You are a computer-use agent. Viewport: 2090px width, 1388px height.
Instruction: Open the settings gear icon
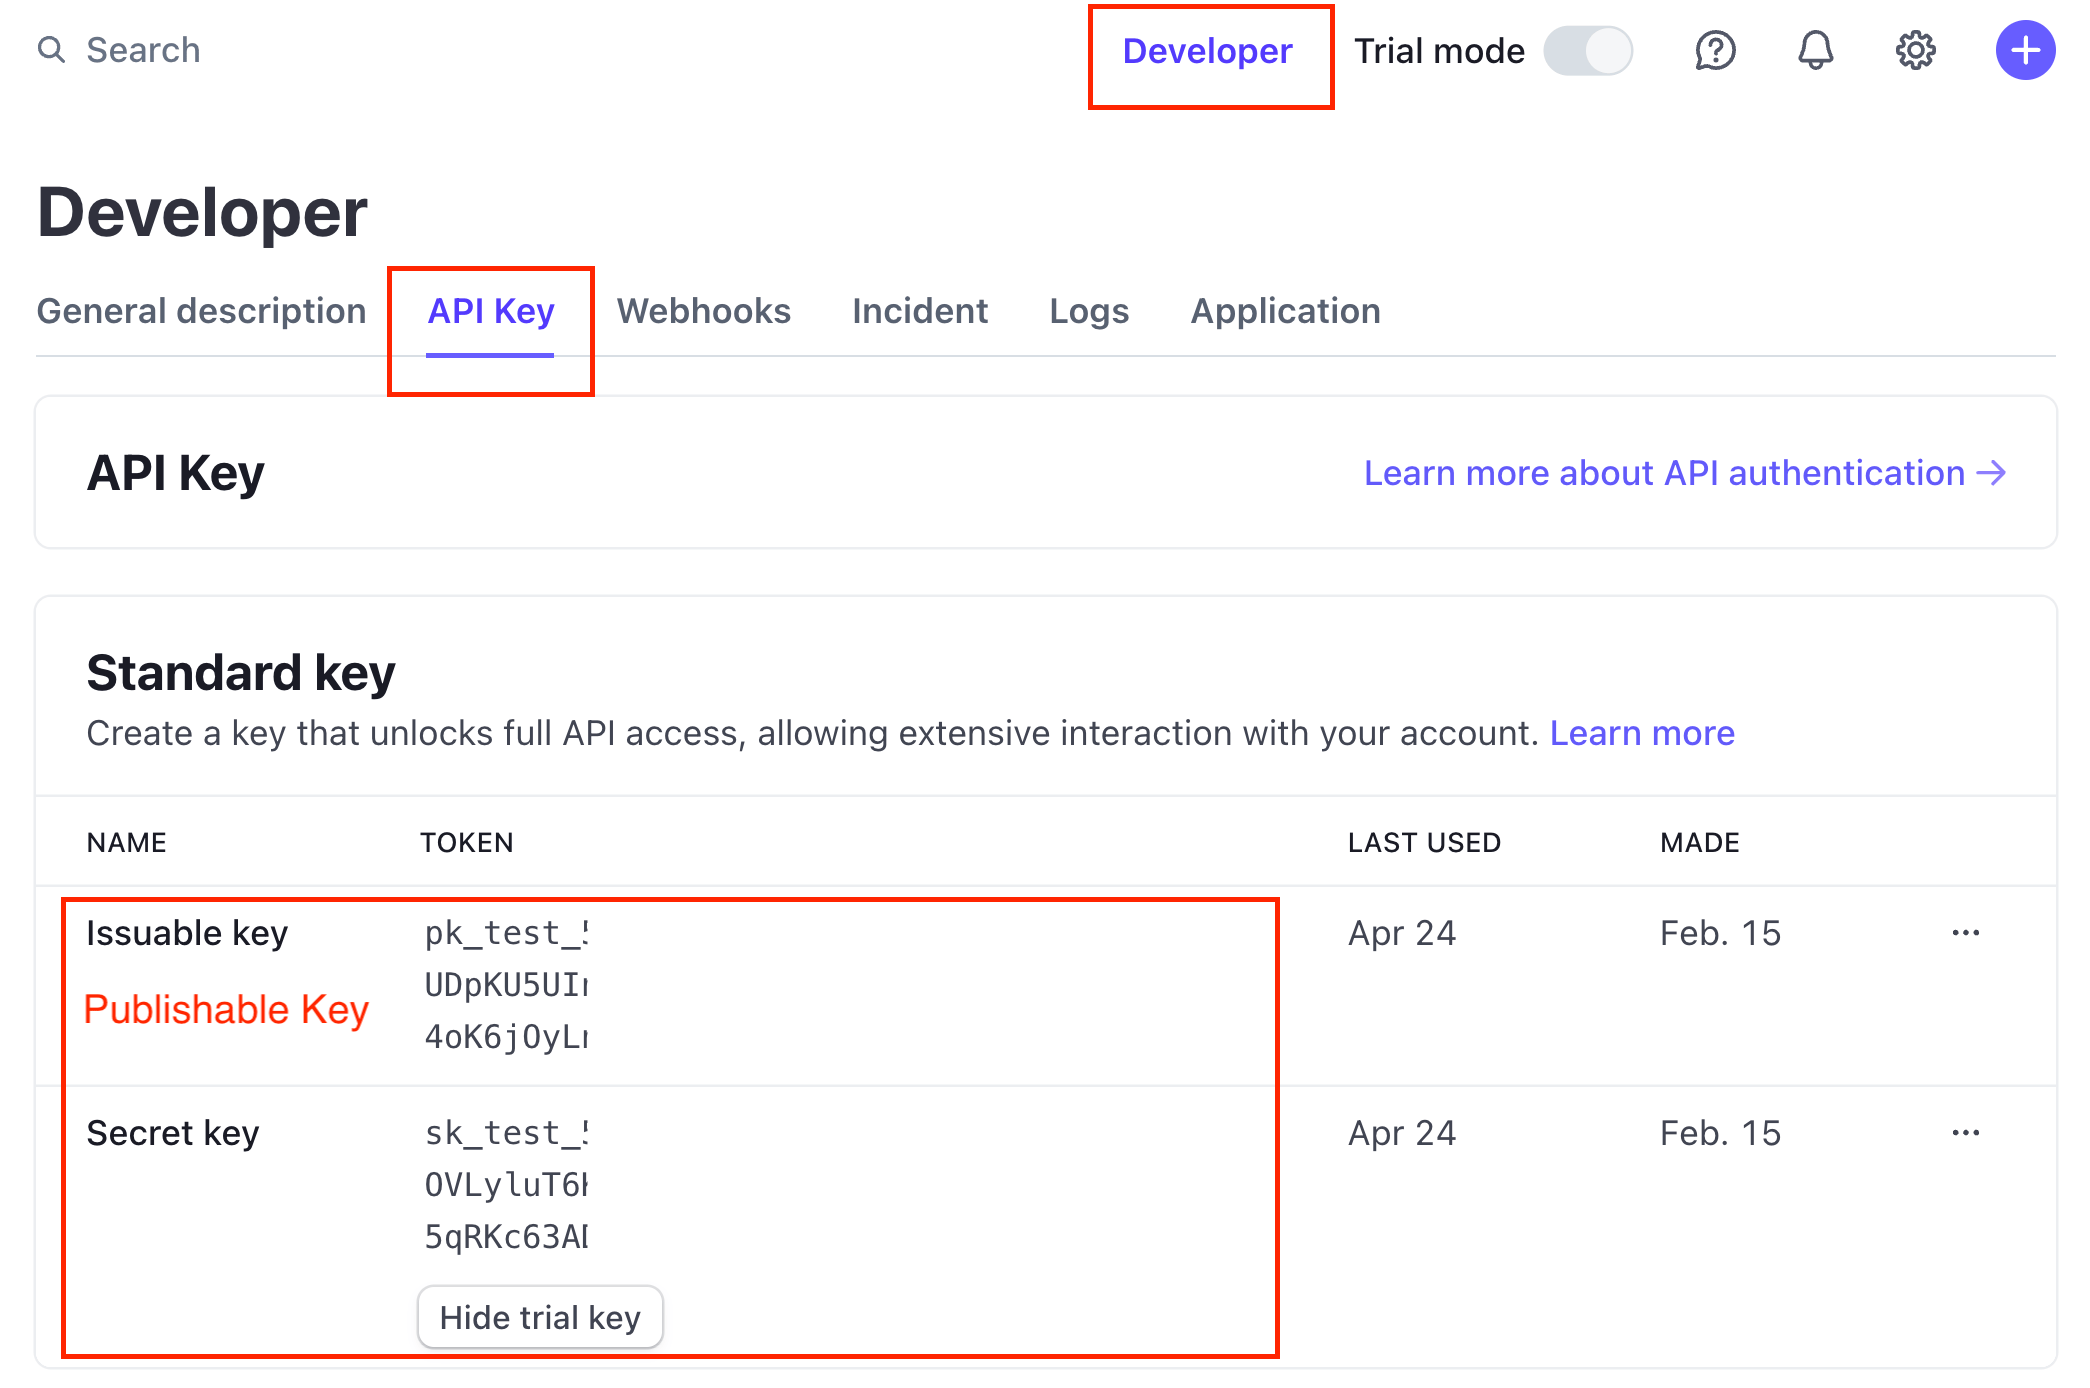click(x=1915, y=50)
